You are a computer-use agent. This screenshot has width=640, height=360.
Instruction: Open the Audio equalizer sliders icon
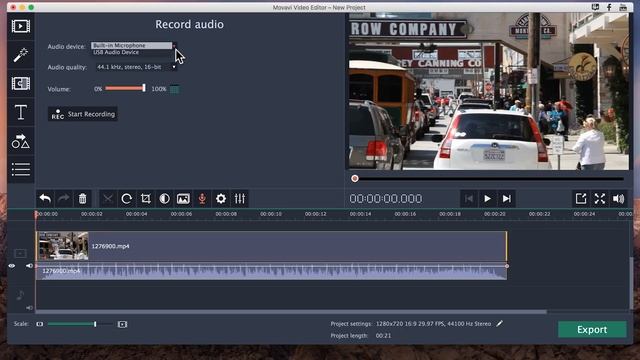(x=240, y=199)
